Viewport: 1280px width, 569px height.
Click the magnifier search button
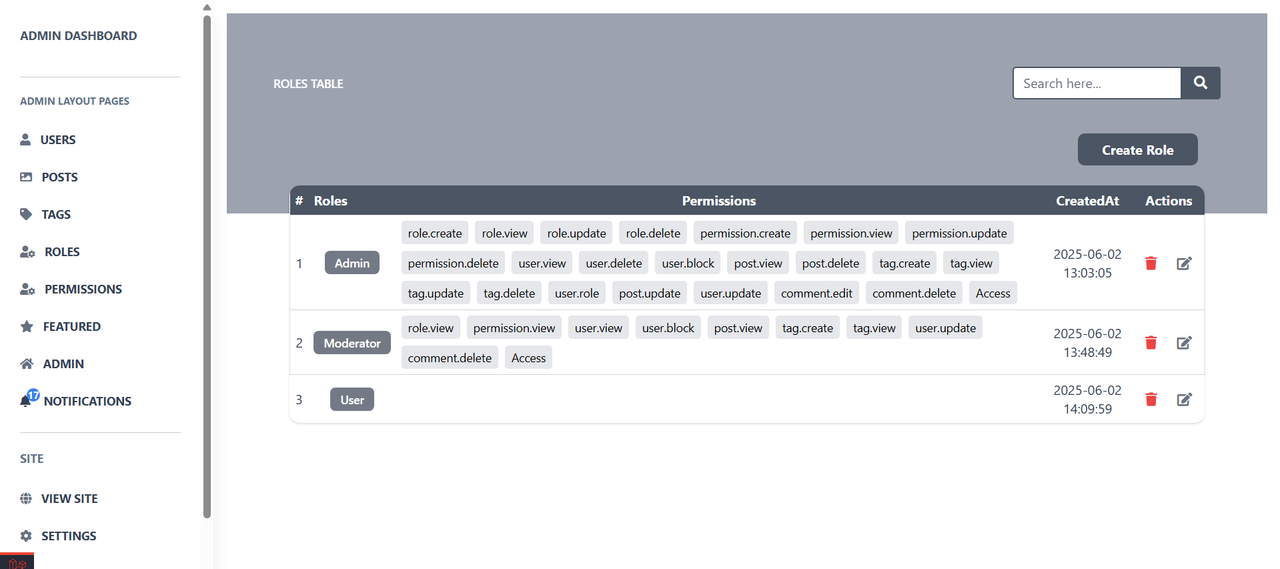(x=1201, y=83)
